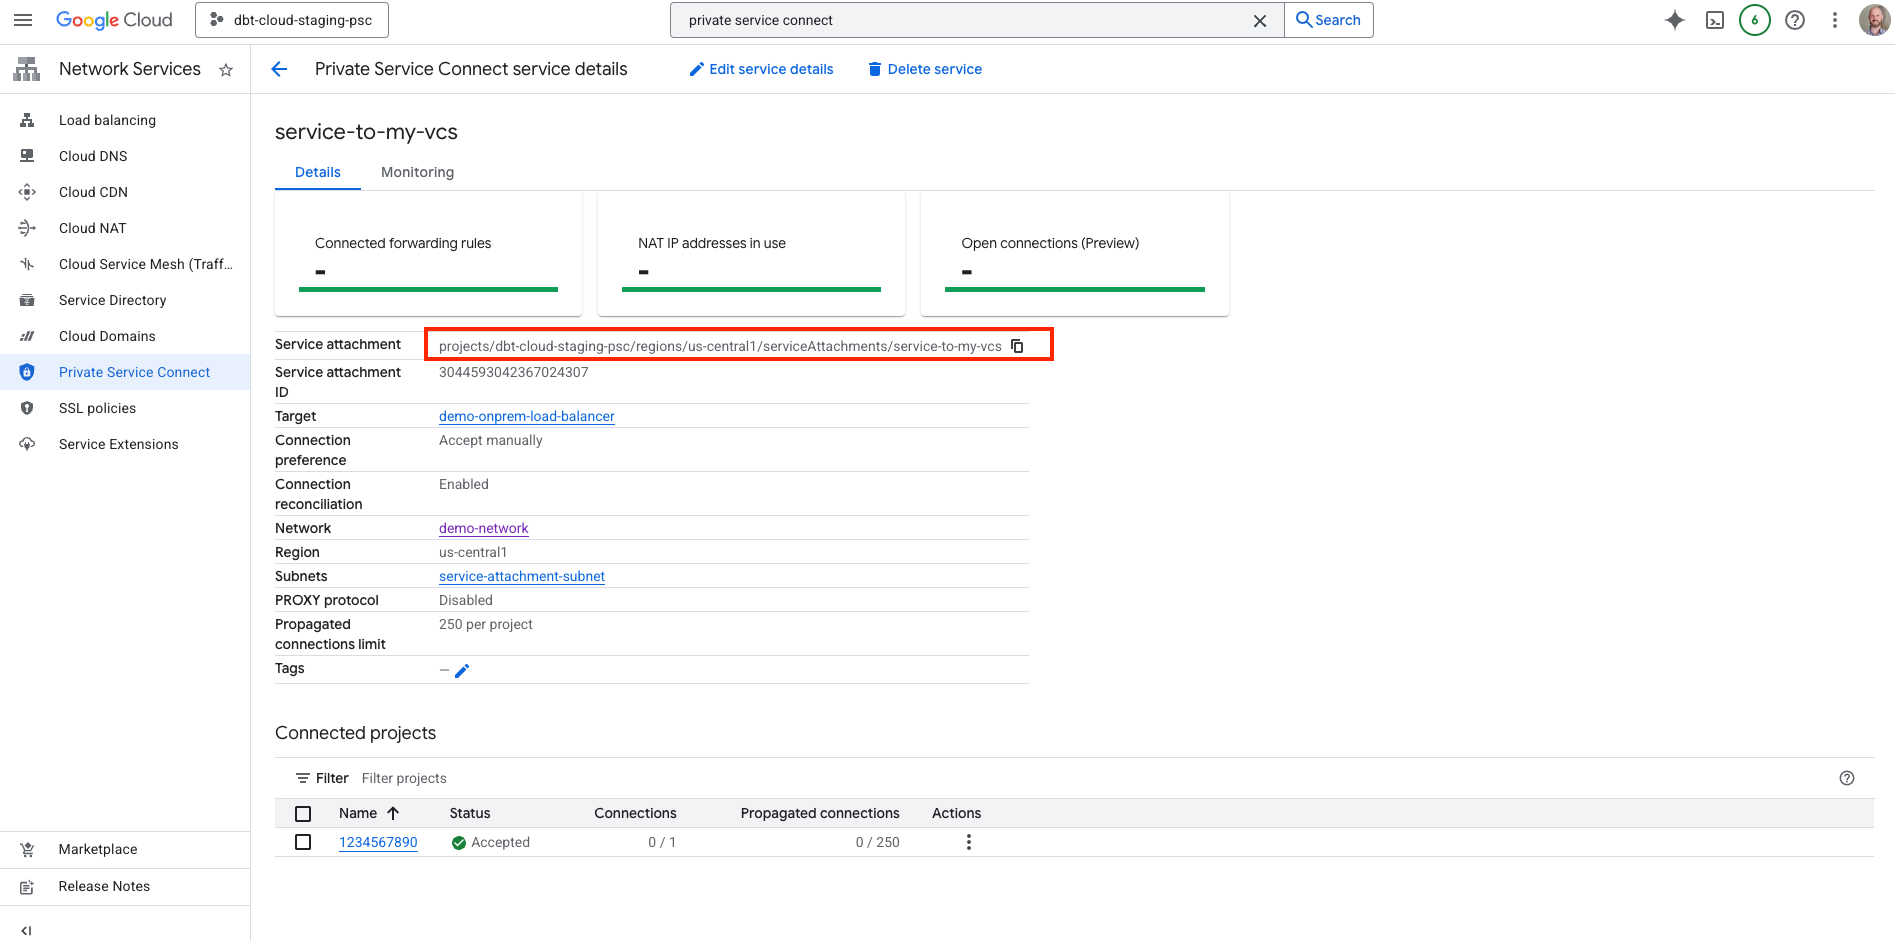Edit Tags using the pencil icon
This screenshot has height=941, width=1895.
[461, 670]
